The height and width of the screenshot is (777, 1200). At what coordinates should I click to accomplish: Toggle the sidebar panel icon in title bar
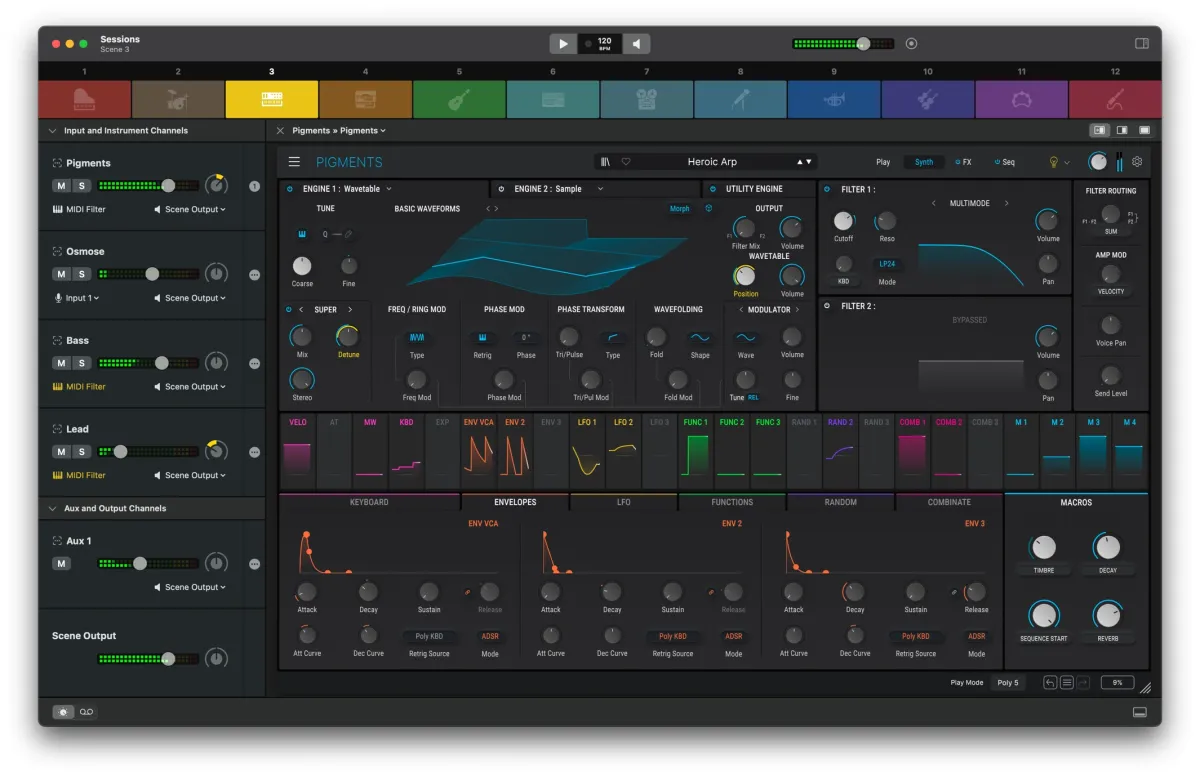(x=1141, y=44)
